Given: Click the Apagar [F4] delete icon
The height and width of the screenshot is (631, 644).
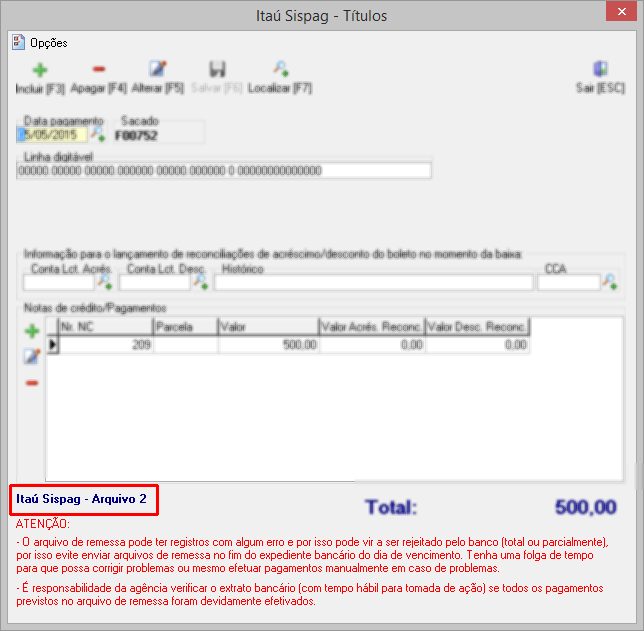Looking at the screenshot, I should click(x=99, y=69).
